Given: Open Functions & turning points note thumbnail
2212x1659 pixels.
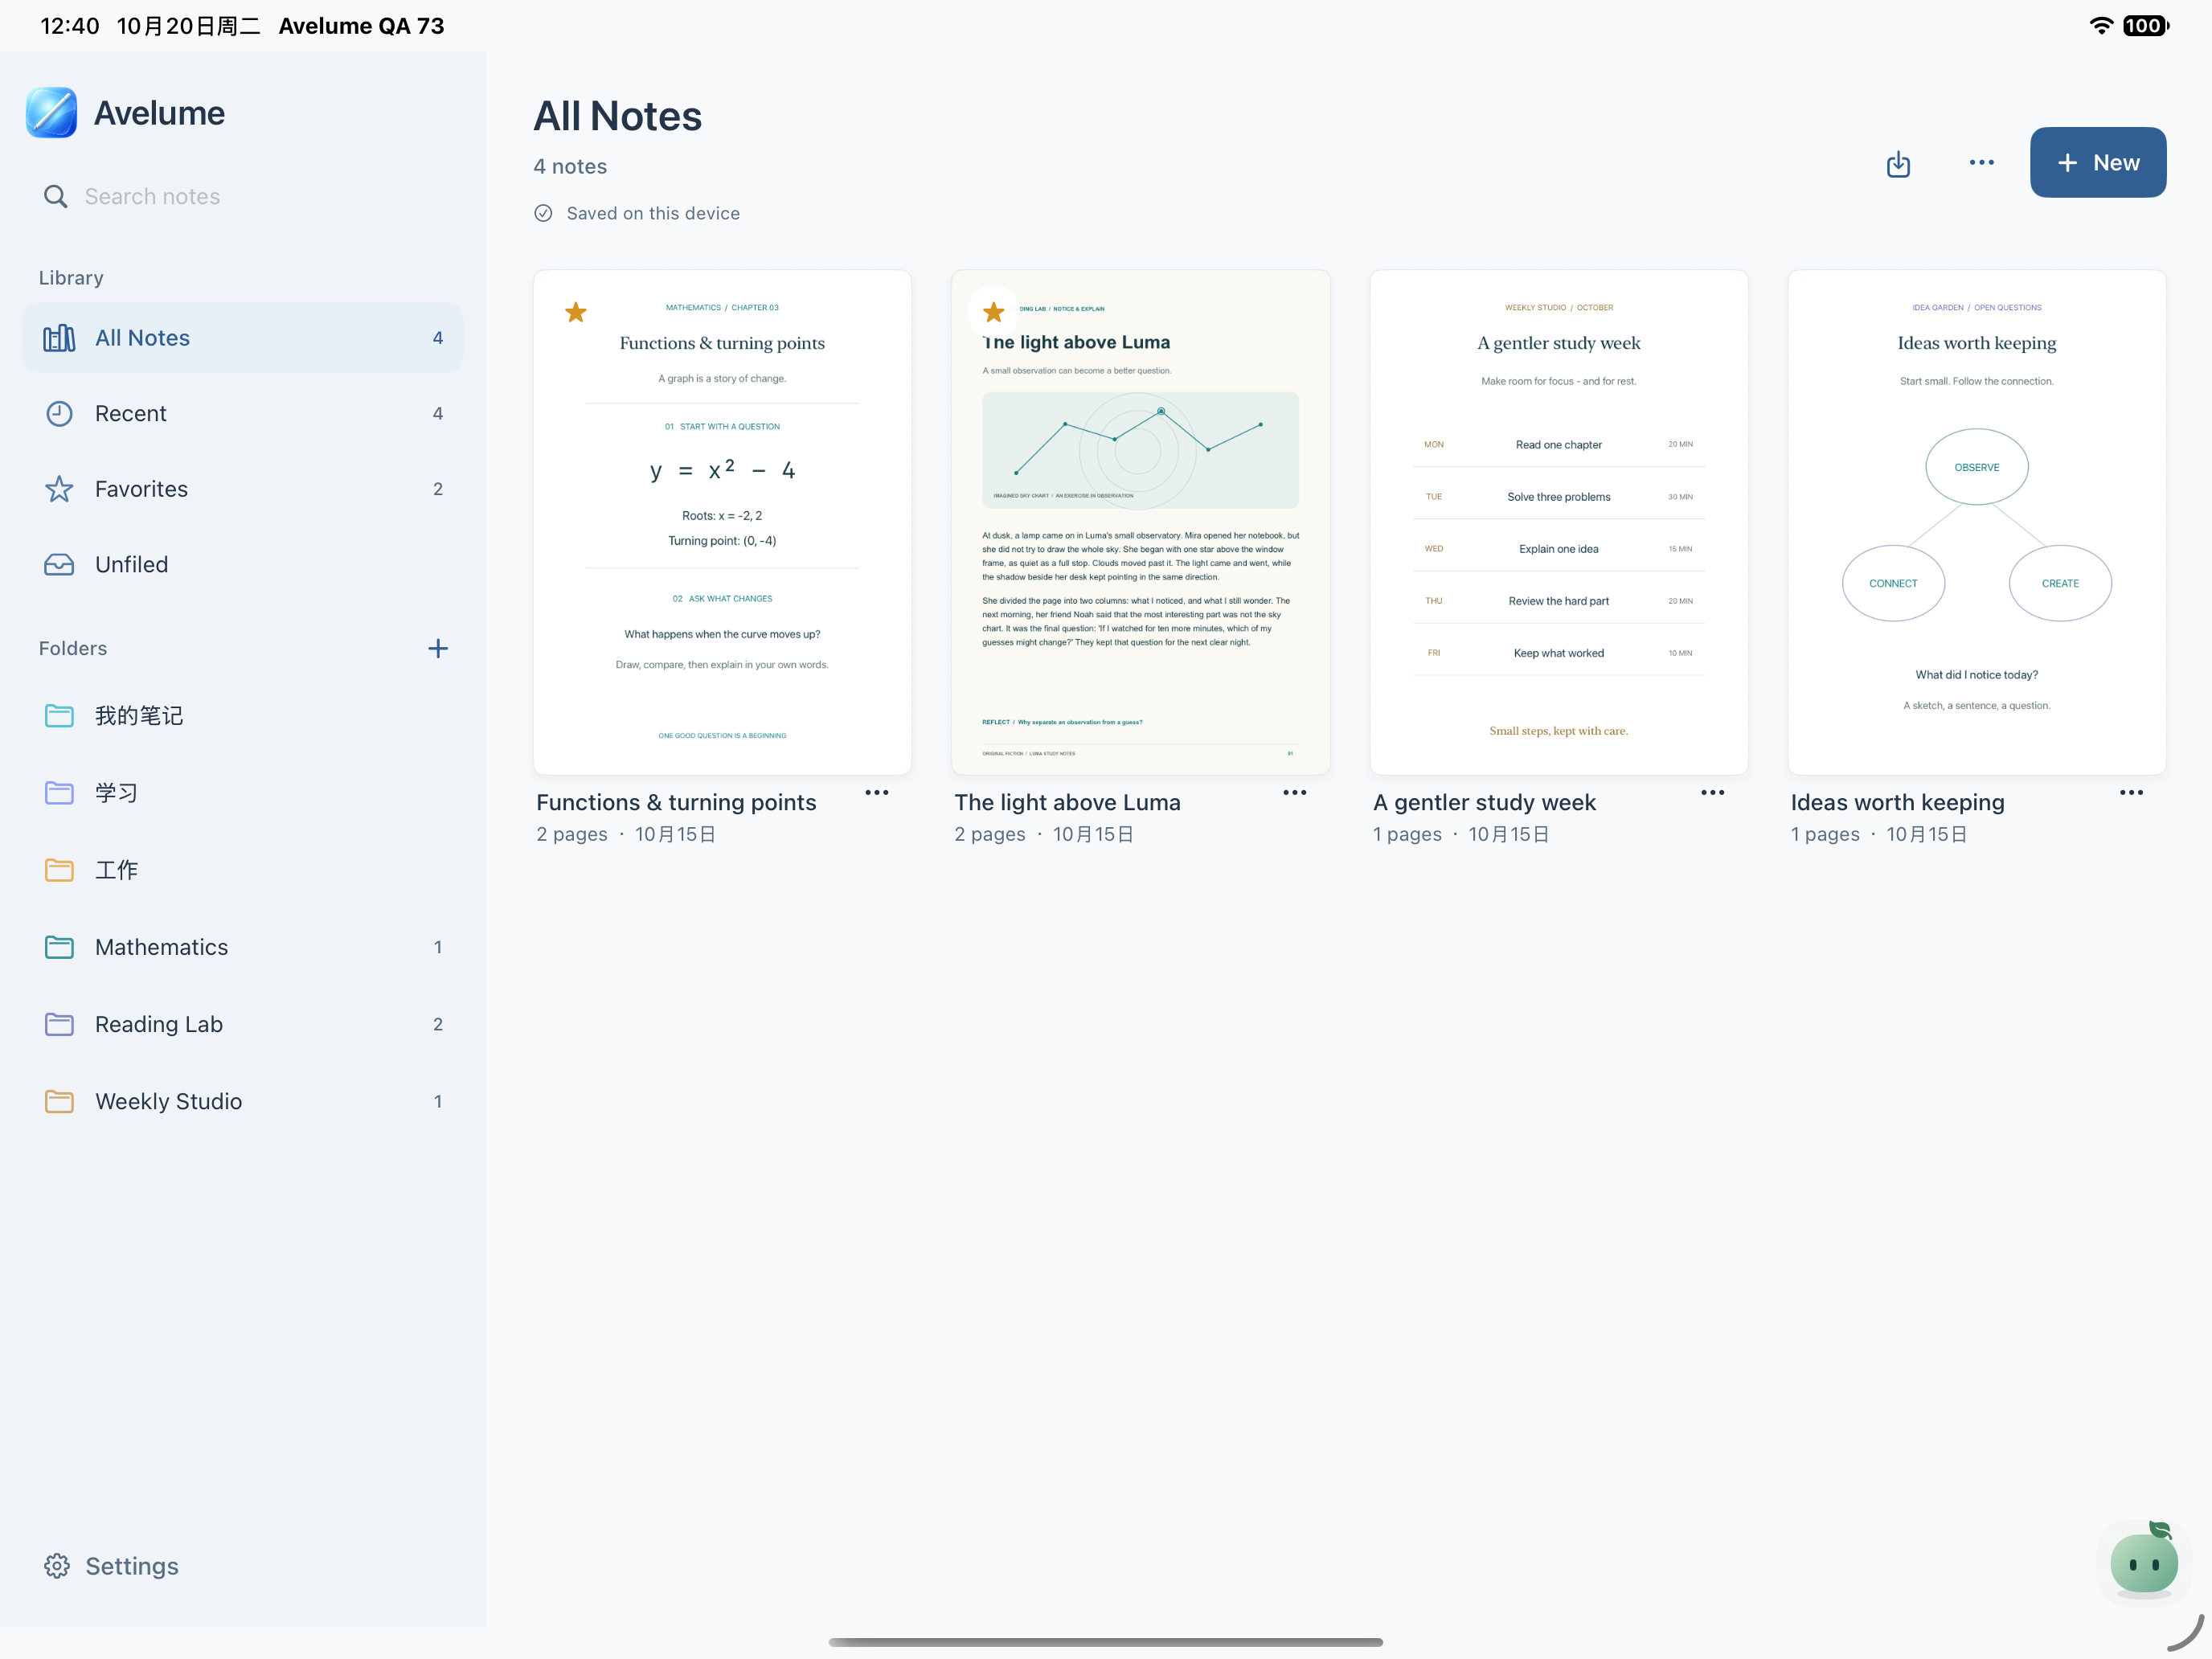Looking at the screenshot, I should tap(722, 522).
